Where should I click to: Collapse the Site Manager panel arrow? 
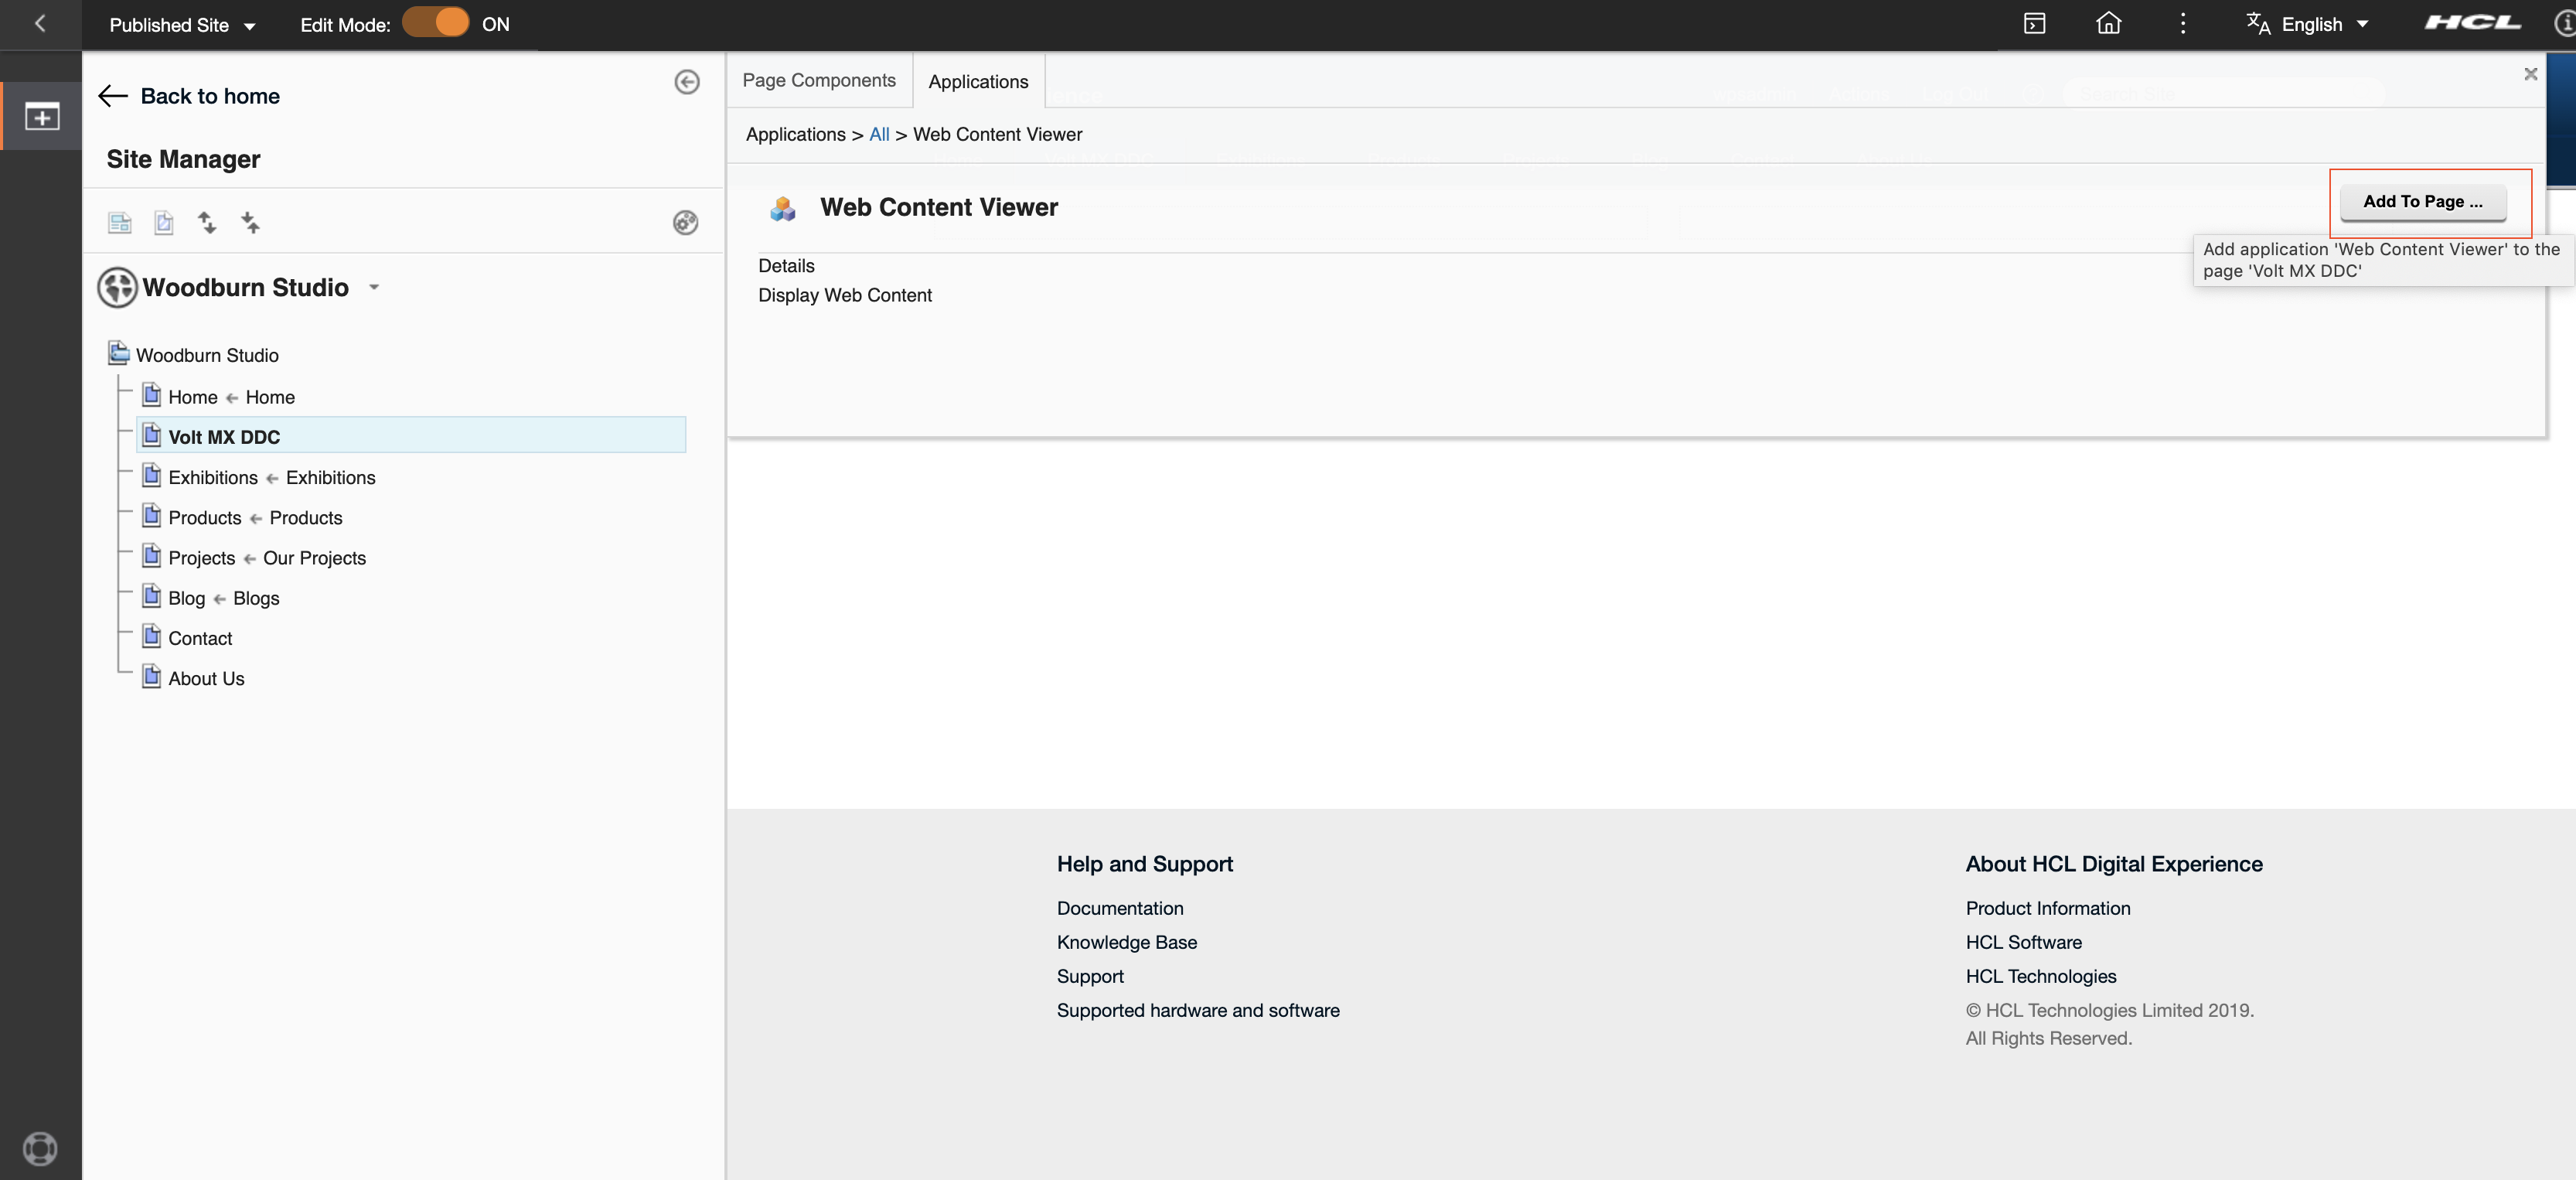pos(686,82)
